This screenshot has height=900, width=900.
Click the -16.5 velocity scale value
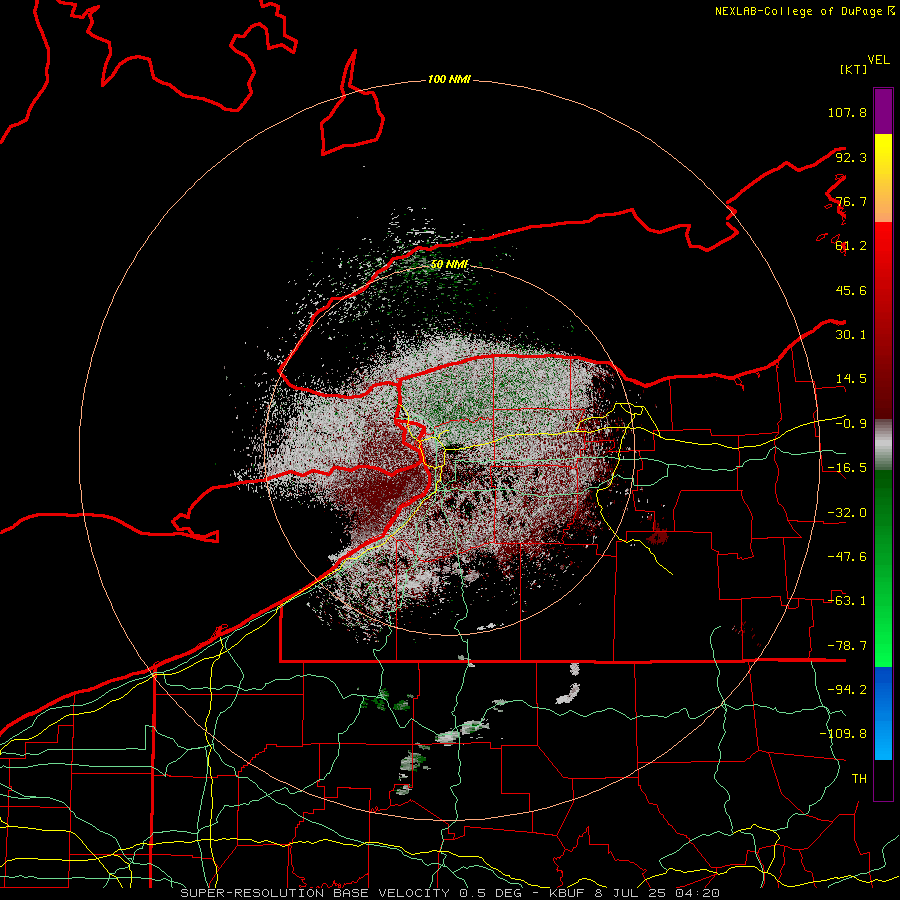click(847, 468)
